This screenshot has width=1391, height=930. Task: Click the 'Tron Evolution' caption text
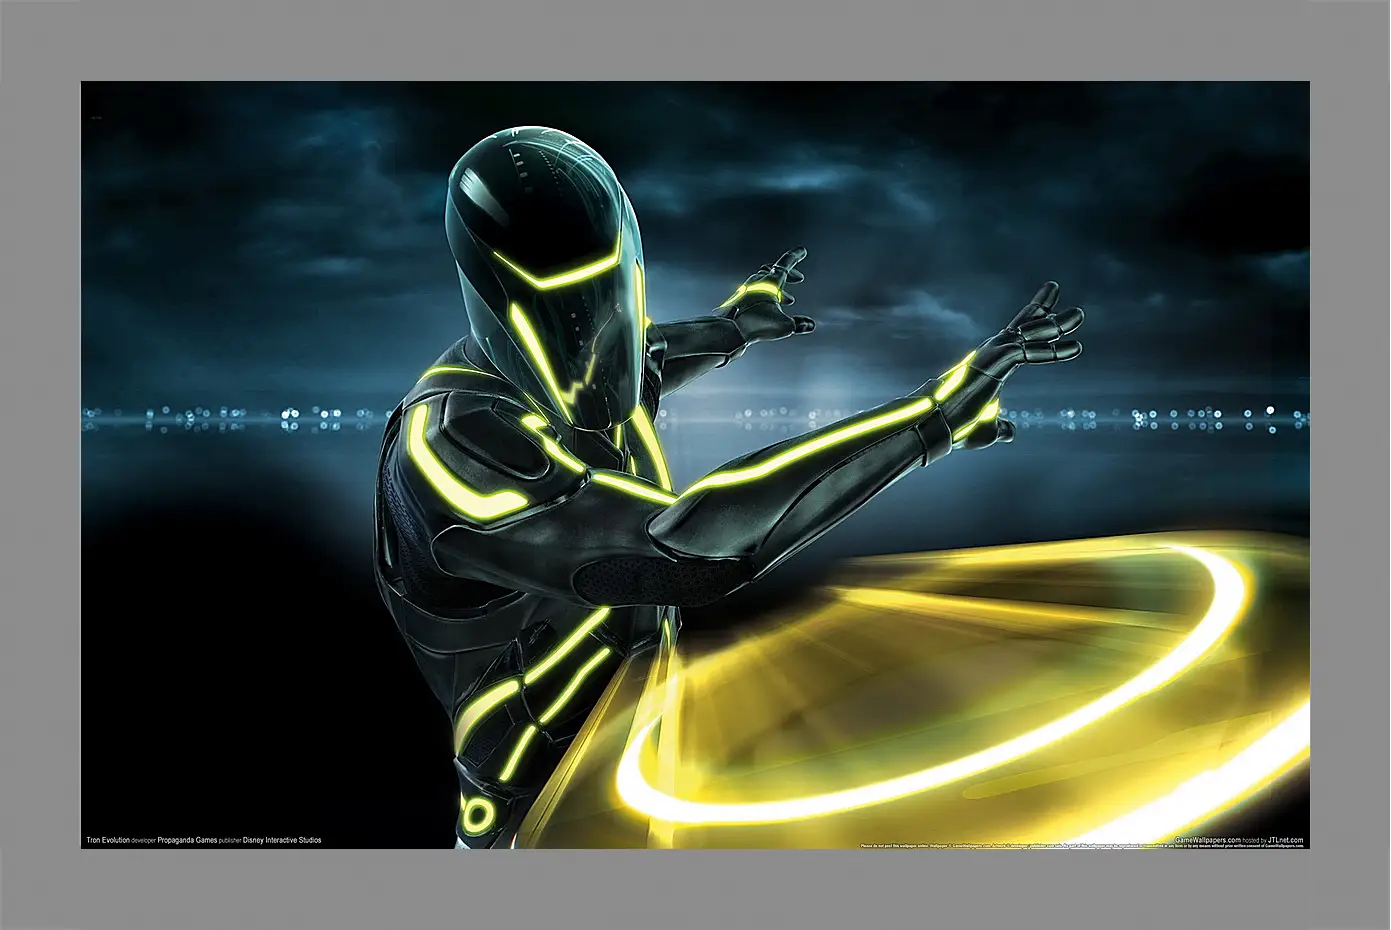click(x=108, y=840)
